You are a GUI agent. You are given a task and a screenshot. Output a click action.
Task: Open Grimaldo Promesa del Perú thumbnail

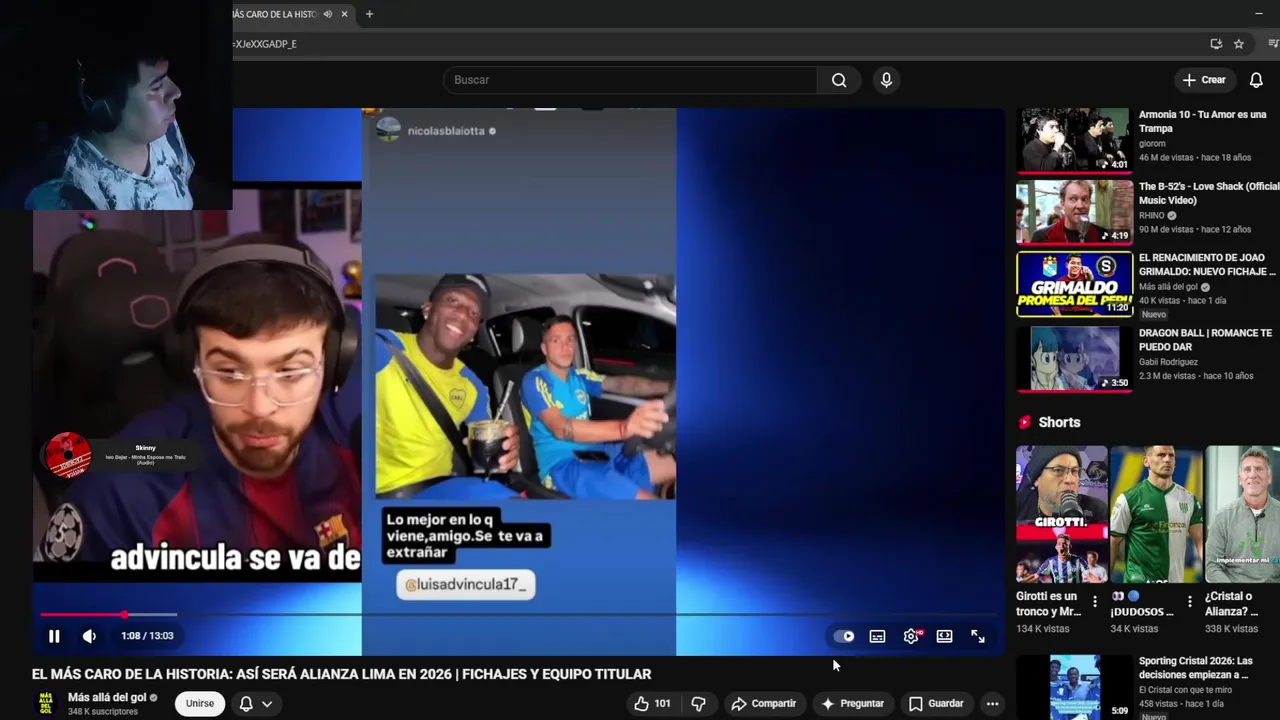click(1074, 284)
